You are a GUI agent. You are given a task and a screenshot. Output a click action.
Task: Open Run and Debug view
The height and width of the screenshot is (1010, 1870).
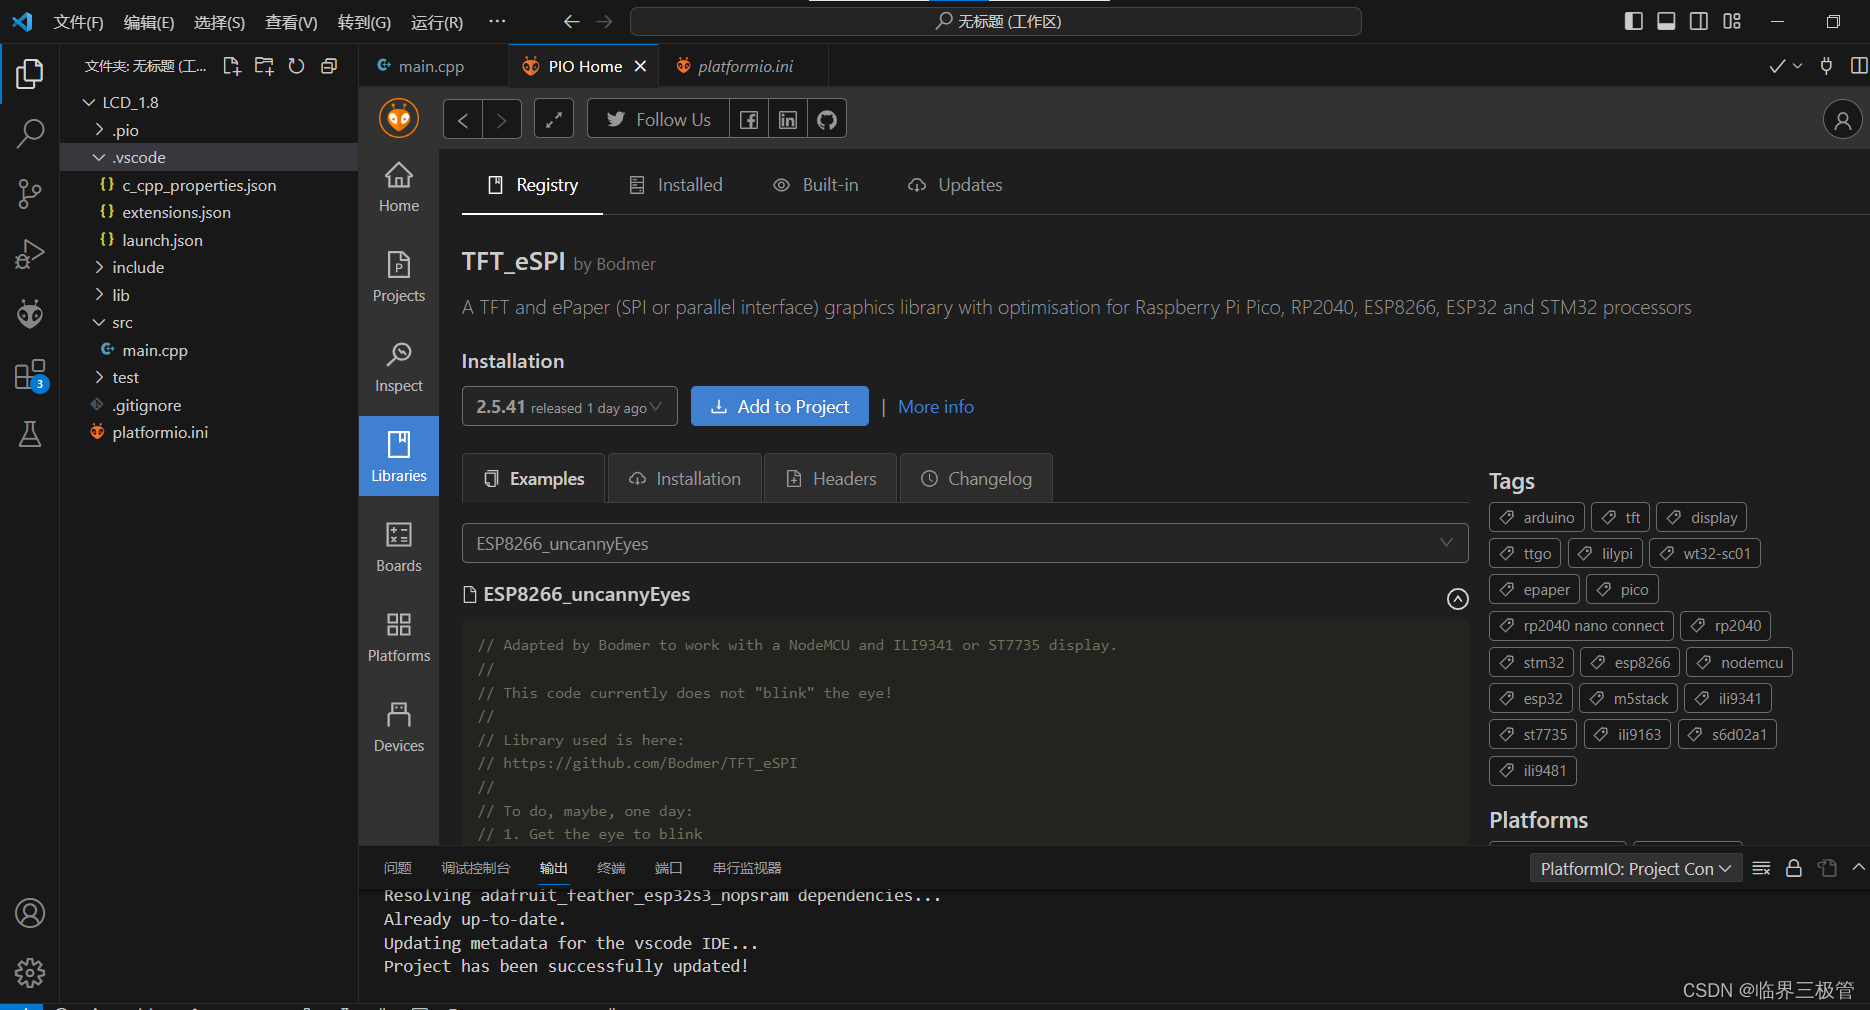coord(30,254)
